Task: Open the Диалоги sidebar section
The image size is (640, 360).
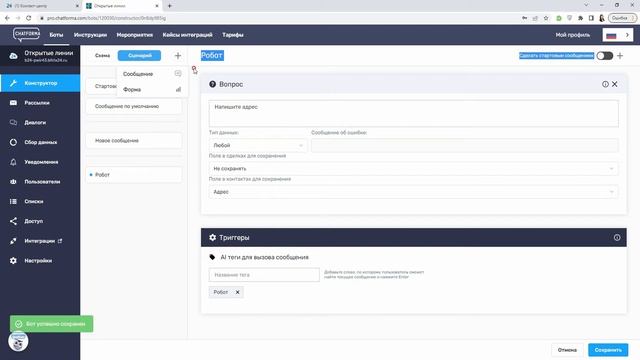Action: coord(40,122)
